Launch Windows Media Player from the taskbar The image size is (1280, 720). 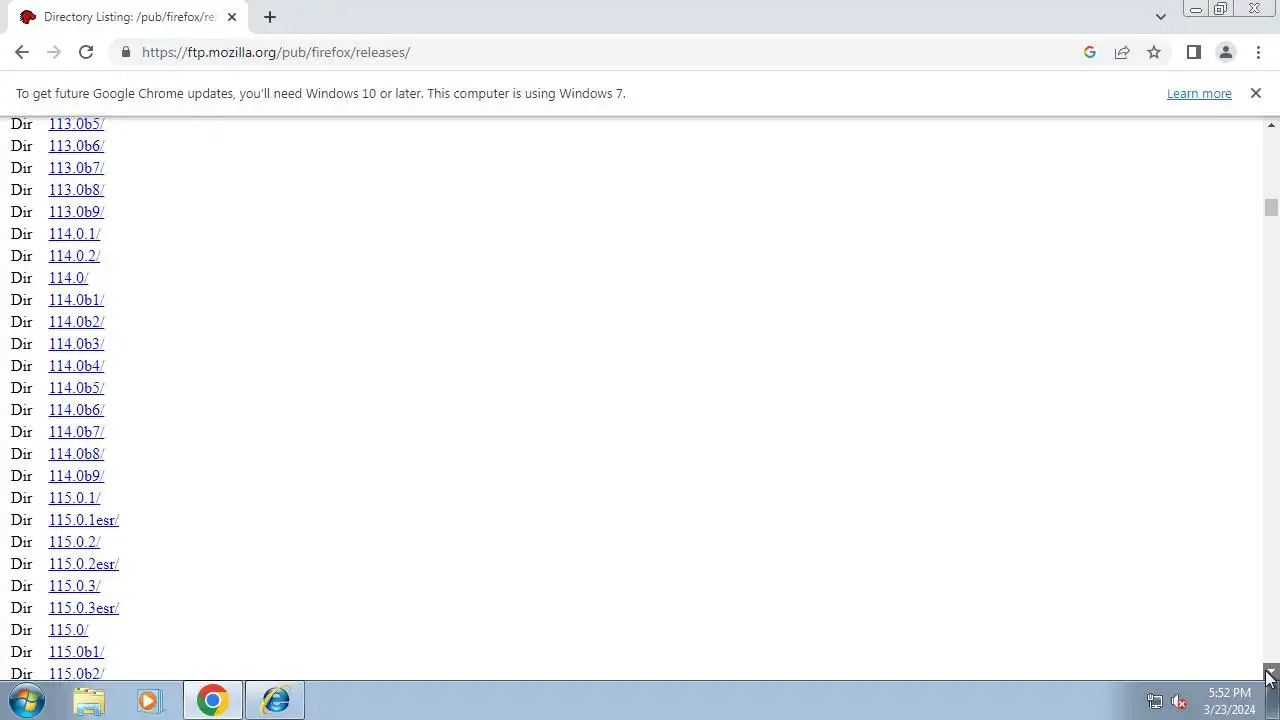(150, 701)
